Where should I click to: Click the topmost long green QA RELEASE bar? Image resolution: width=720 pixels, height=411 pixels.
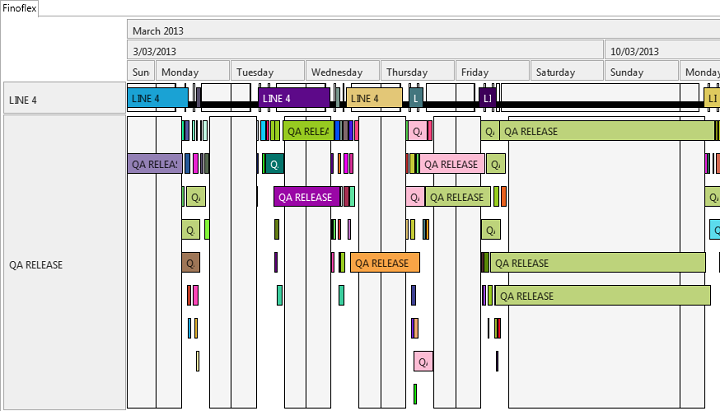click(x=607, y=131)
